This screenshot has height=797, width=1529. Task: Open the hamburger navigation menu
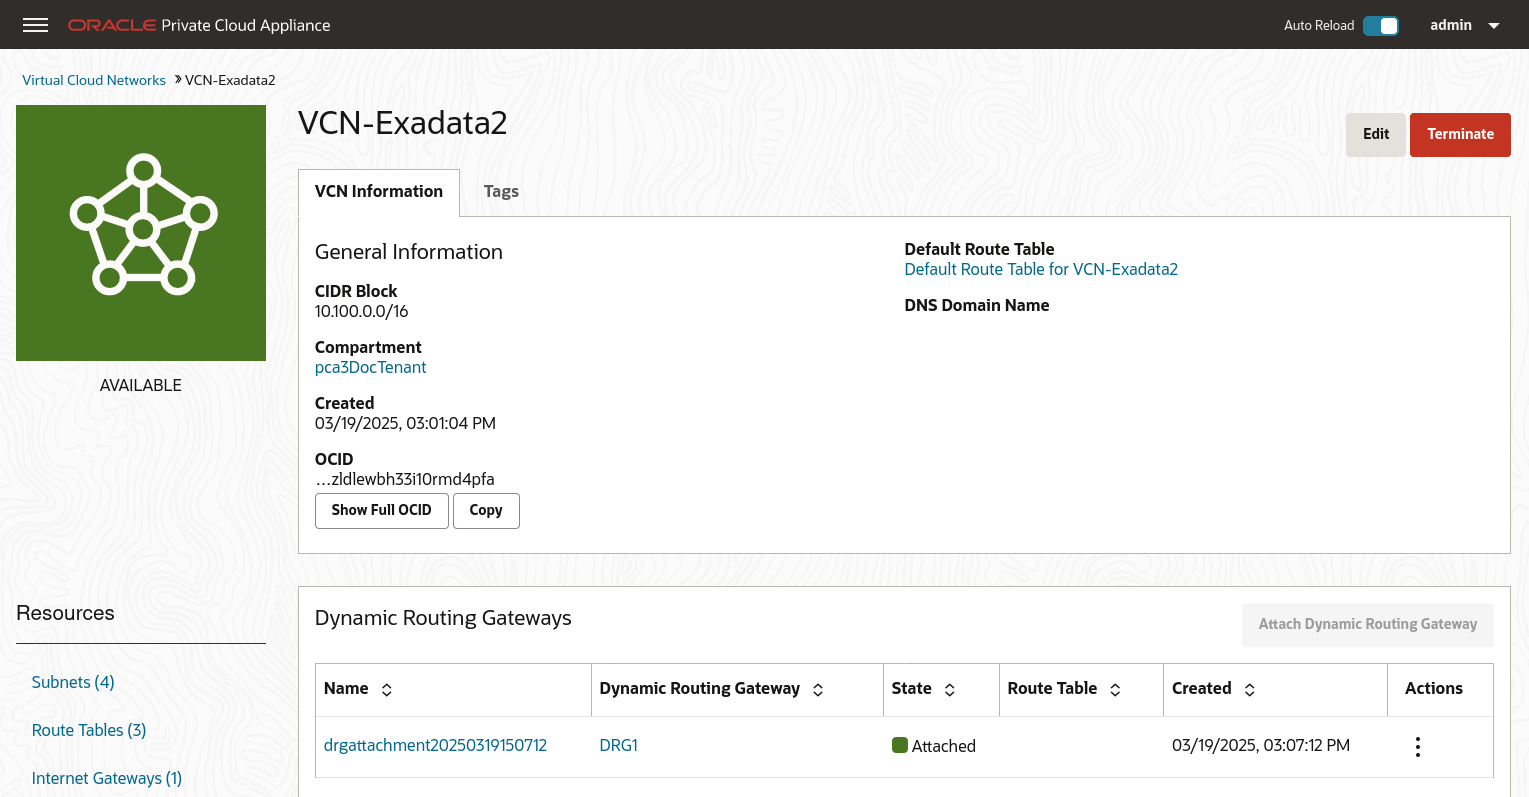click(x=35, y=25)
